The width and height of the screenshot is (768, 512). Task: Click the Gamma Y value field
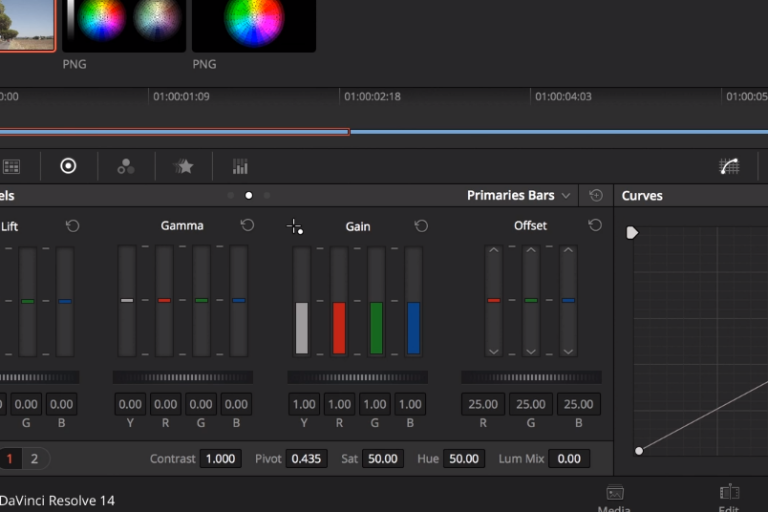point(130,404)
